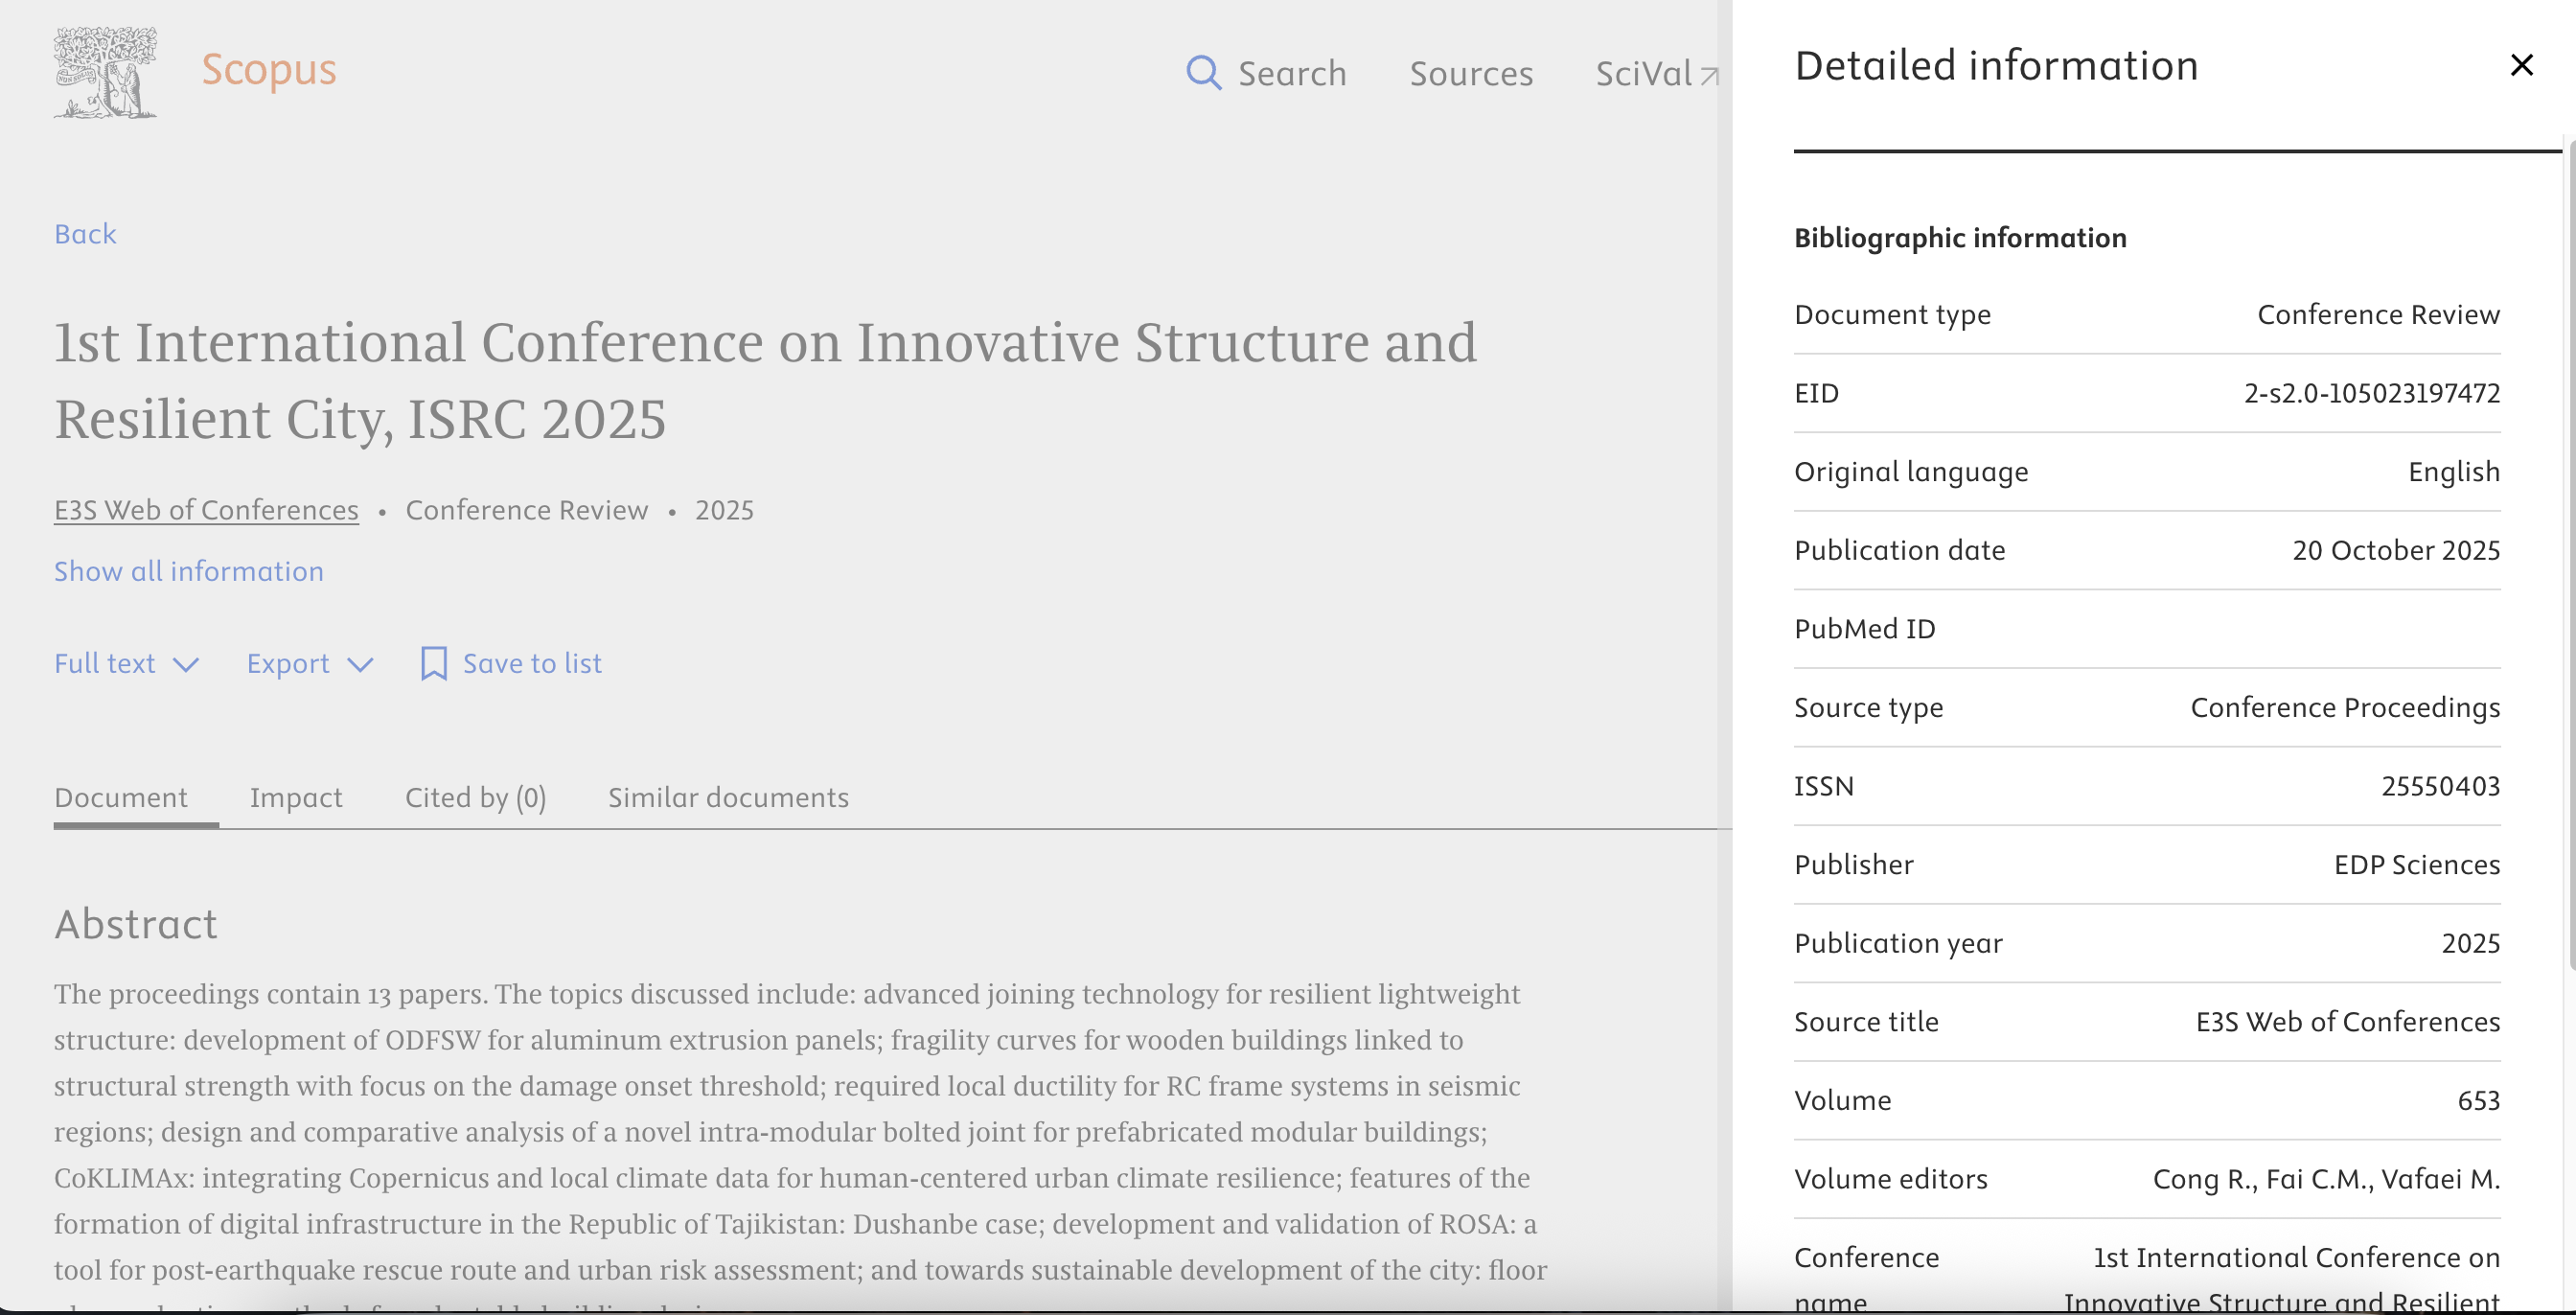Click Save to list text

[x=532, y=663]
